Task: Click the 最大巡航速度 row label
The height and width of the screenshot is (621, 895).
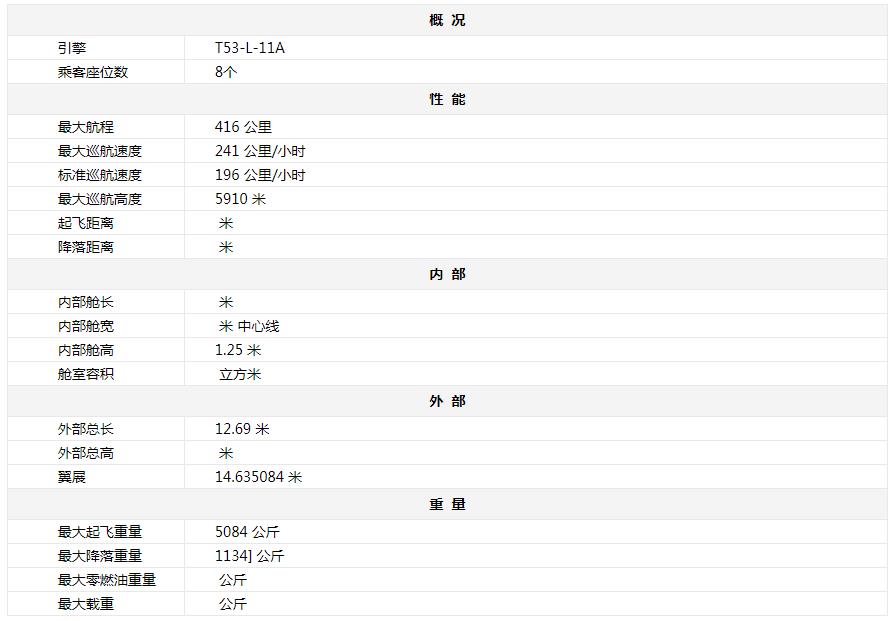Action: click(100, 151)
